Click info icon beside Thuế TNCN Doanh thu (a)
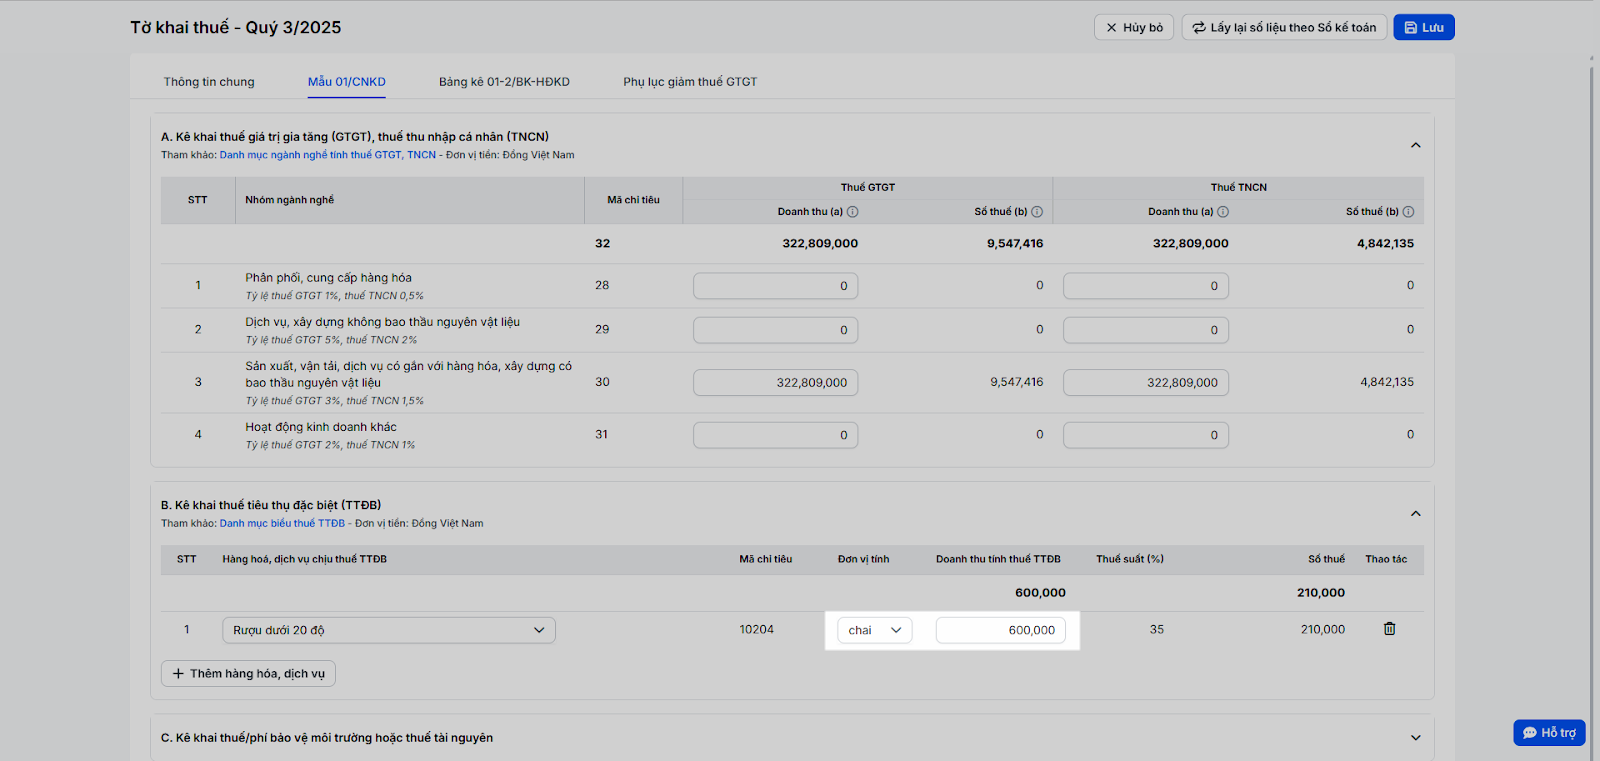1600x761 pixels. pos(1223,212)
